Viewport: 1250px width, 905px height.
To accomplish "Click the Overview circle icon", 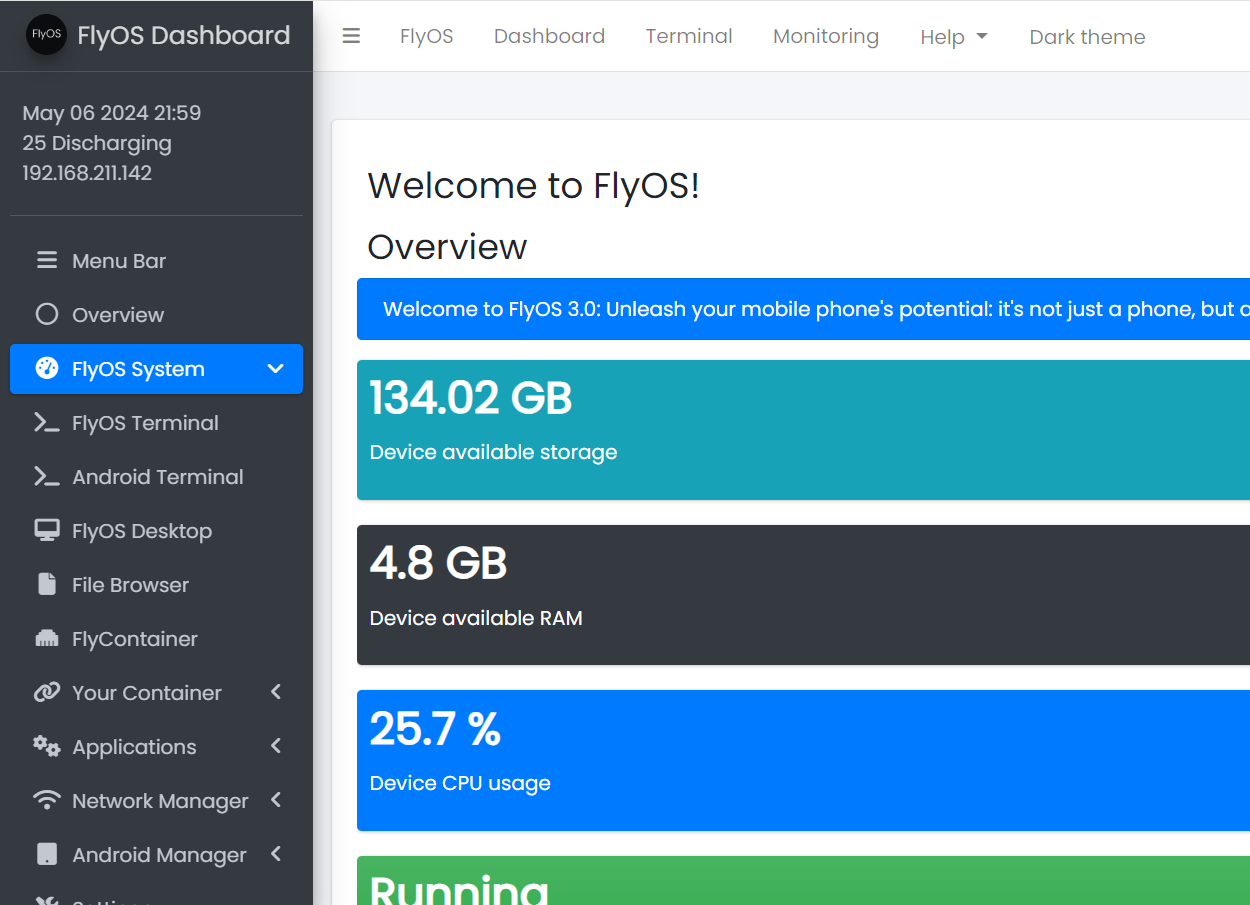I will point(47,315).
